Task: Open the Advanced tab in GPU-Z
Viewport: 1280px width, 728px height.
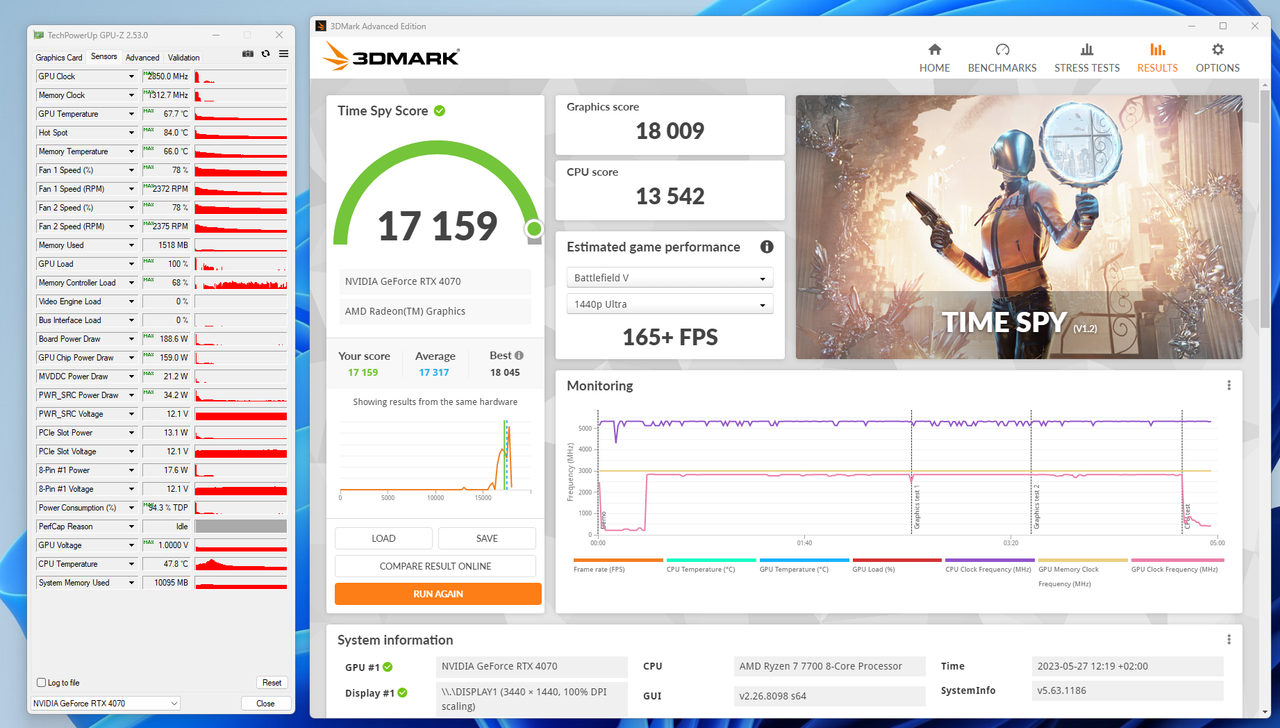Action: pyautogui.click(x=142, y=57)
